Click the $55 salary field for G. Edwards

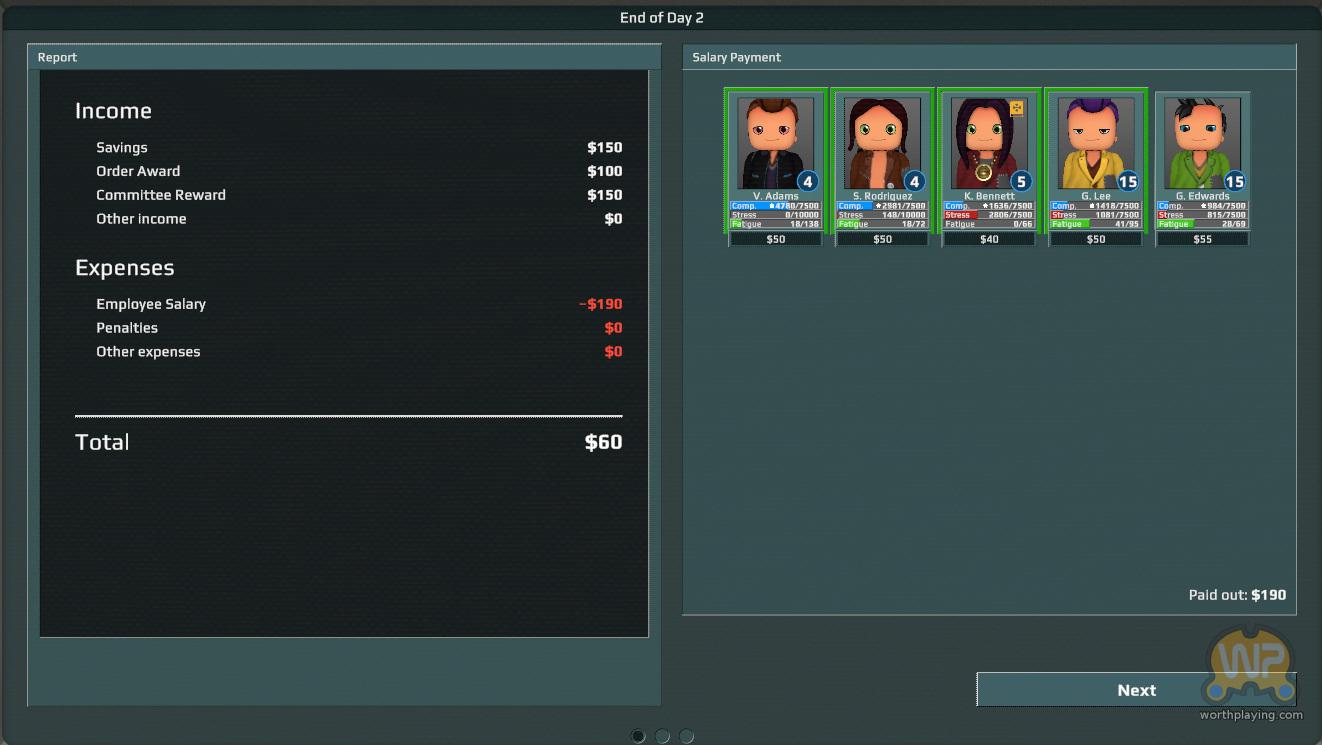[1202, 240]
